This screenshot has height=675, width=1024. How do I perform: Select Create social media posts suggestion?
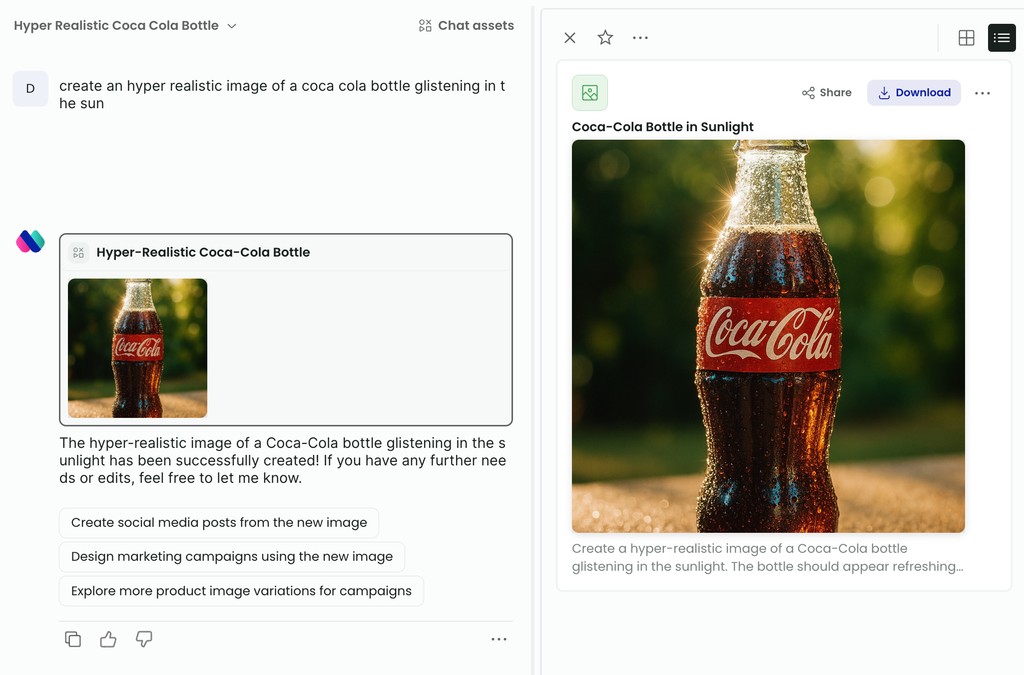coord(219,523)
